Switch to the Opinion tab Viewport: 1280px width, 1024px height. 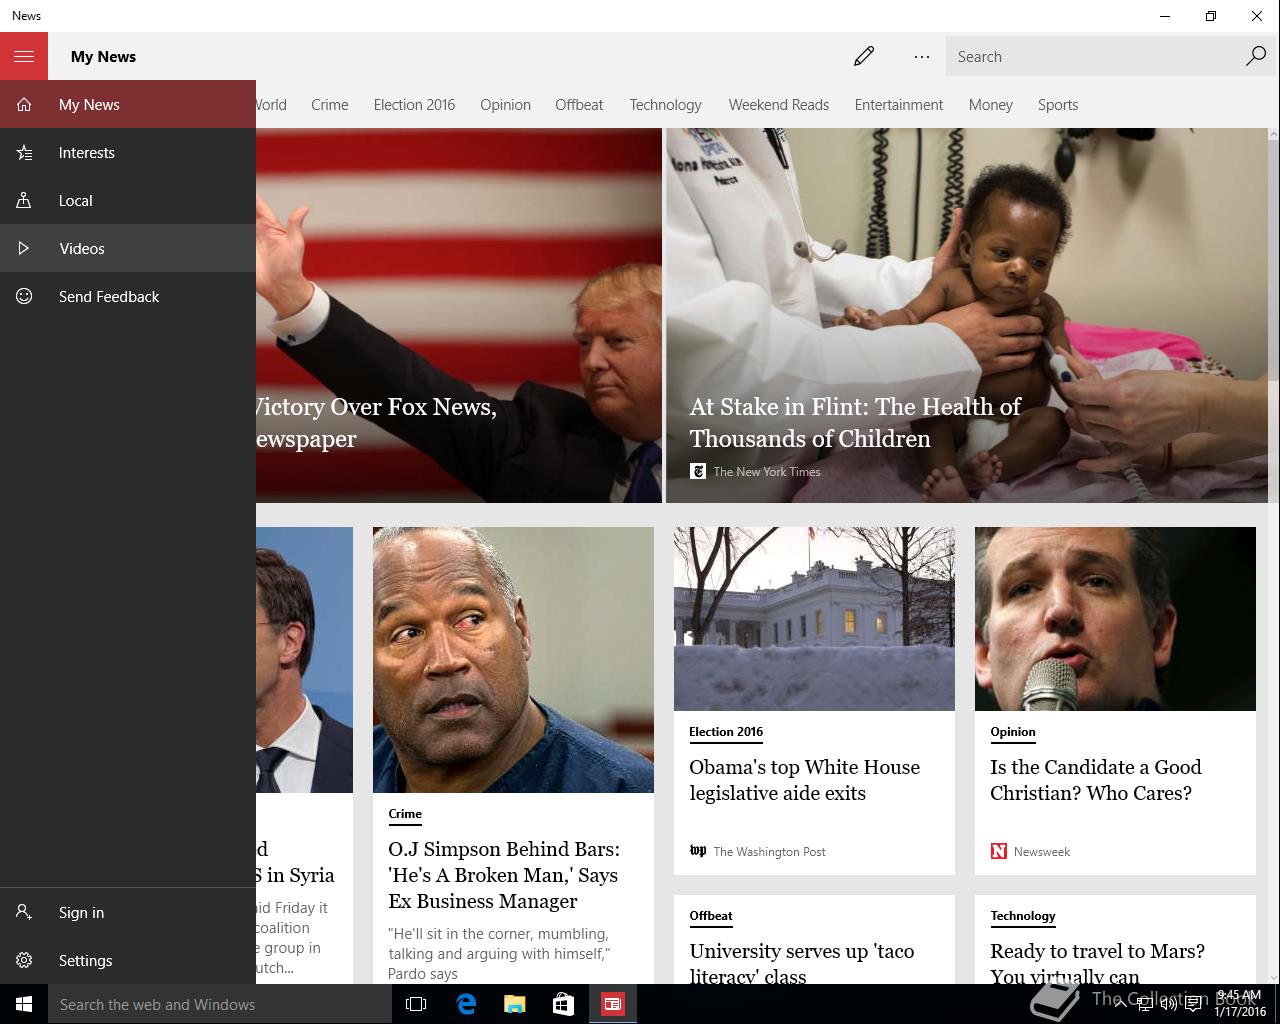pyautogui.click(x=505, y=104)
